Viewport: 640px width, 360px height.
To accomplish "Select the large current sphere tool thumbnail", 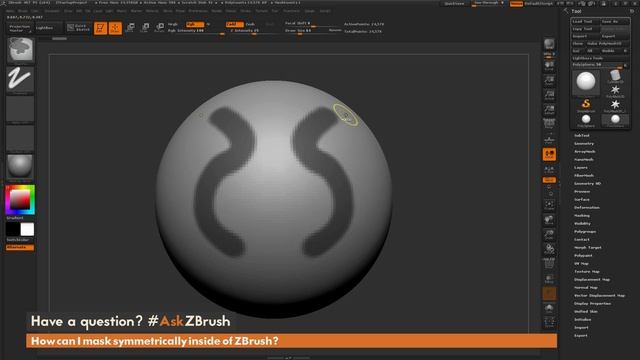I will click(586, 82).
